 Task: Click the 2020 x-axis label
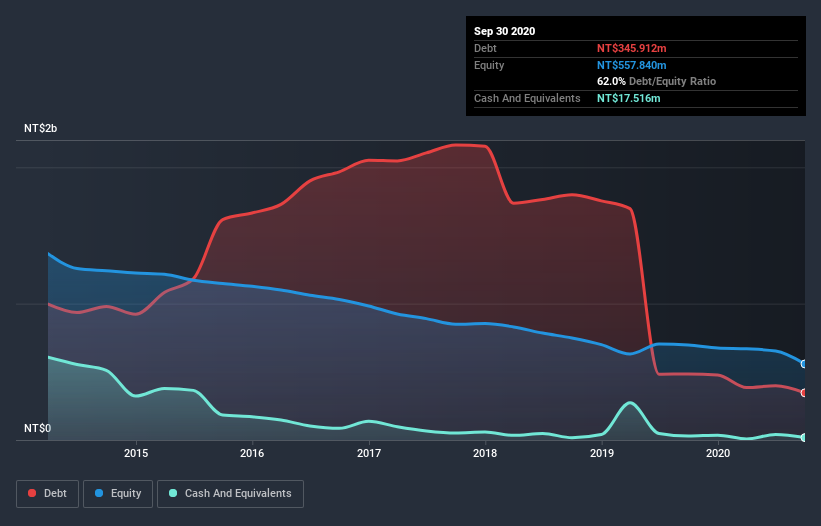(718, 453)
